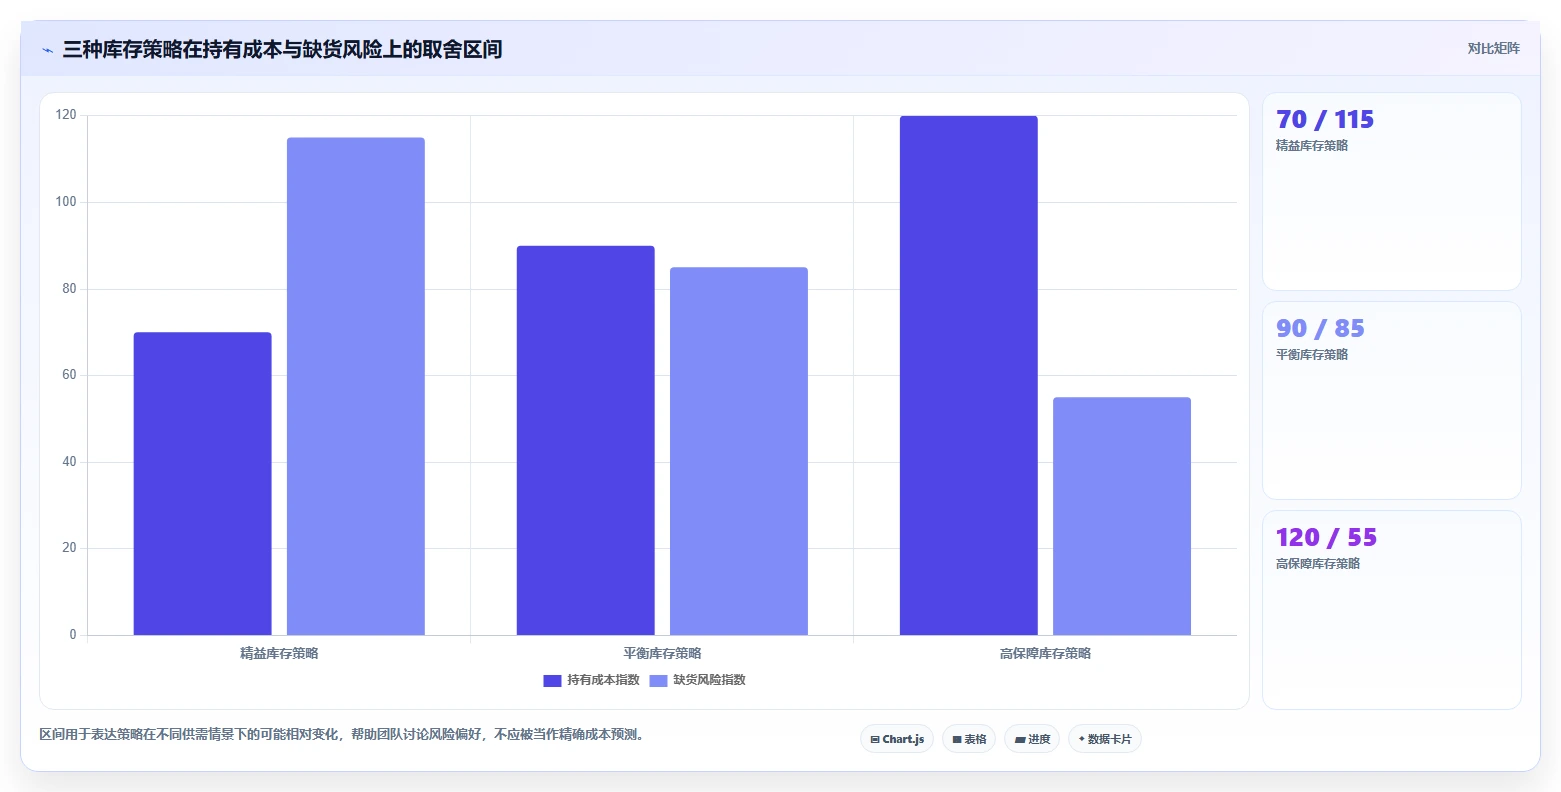Click the 高保障库存策略 x-axis label
Image resolution: width=1561 pixels, height=792 pixels.
[x=1045, y=654]
